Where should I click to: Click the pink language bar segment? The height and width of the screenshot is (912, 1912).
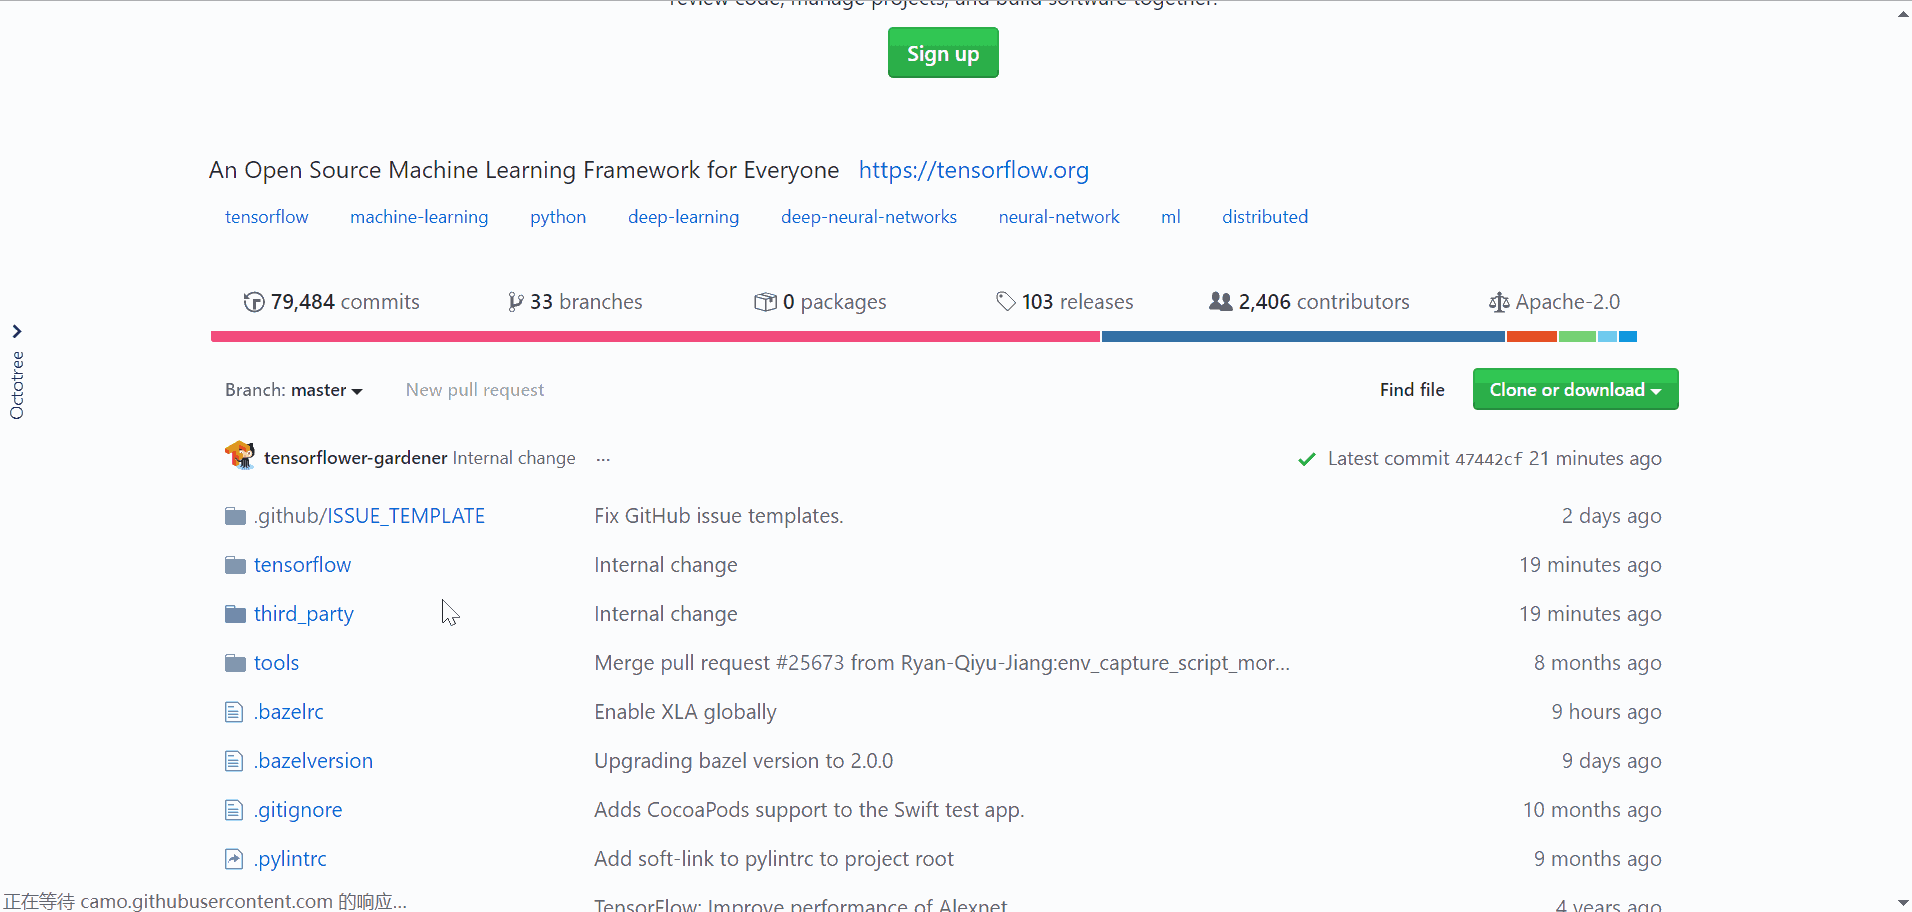(x=655, y=337)
